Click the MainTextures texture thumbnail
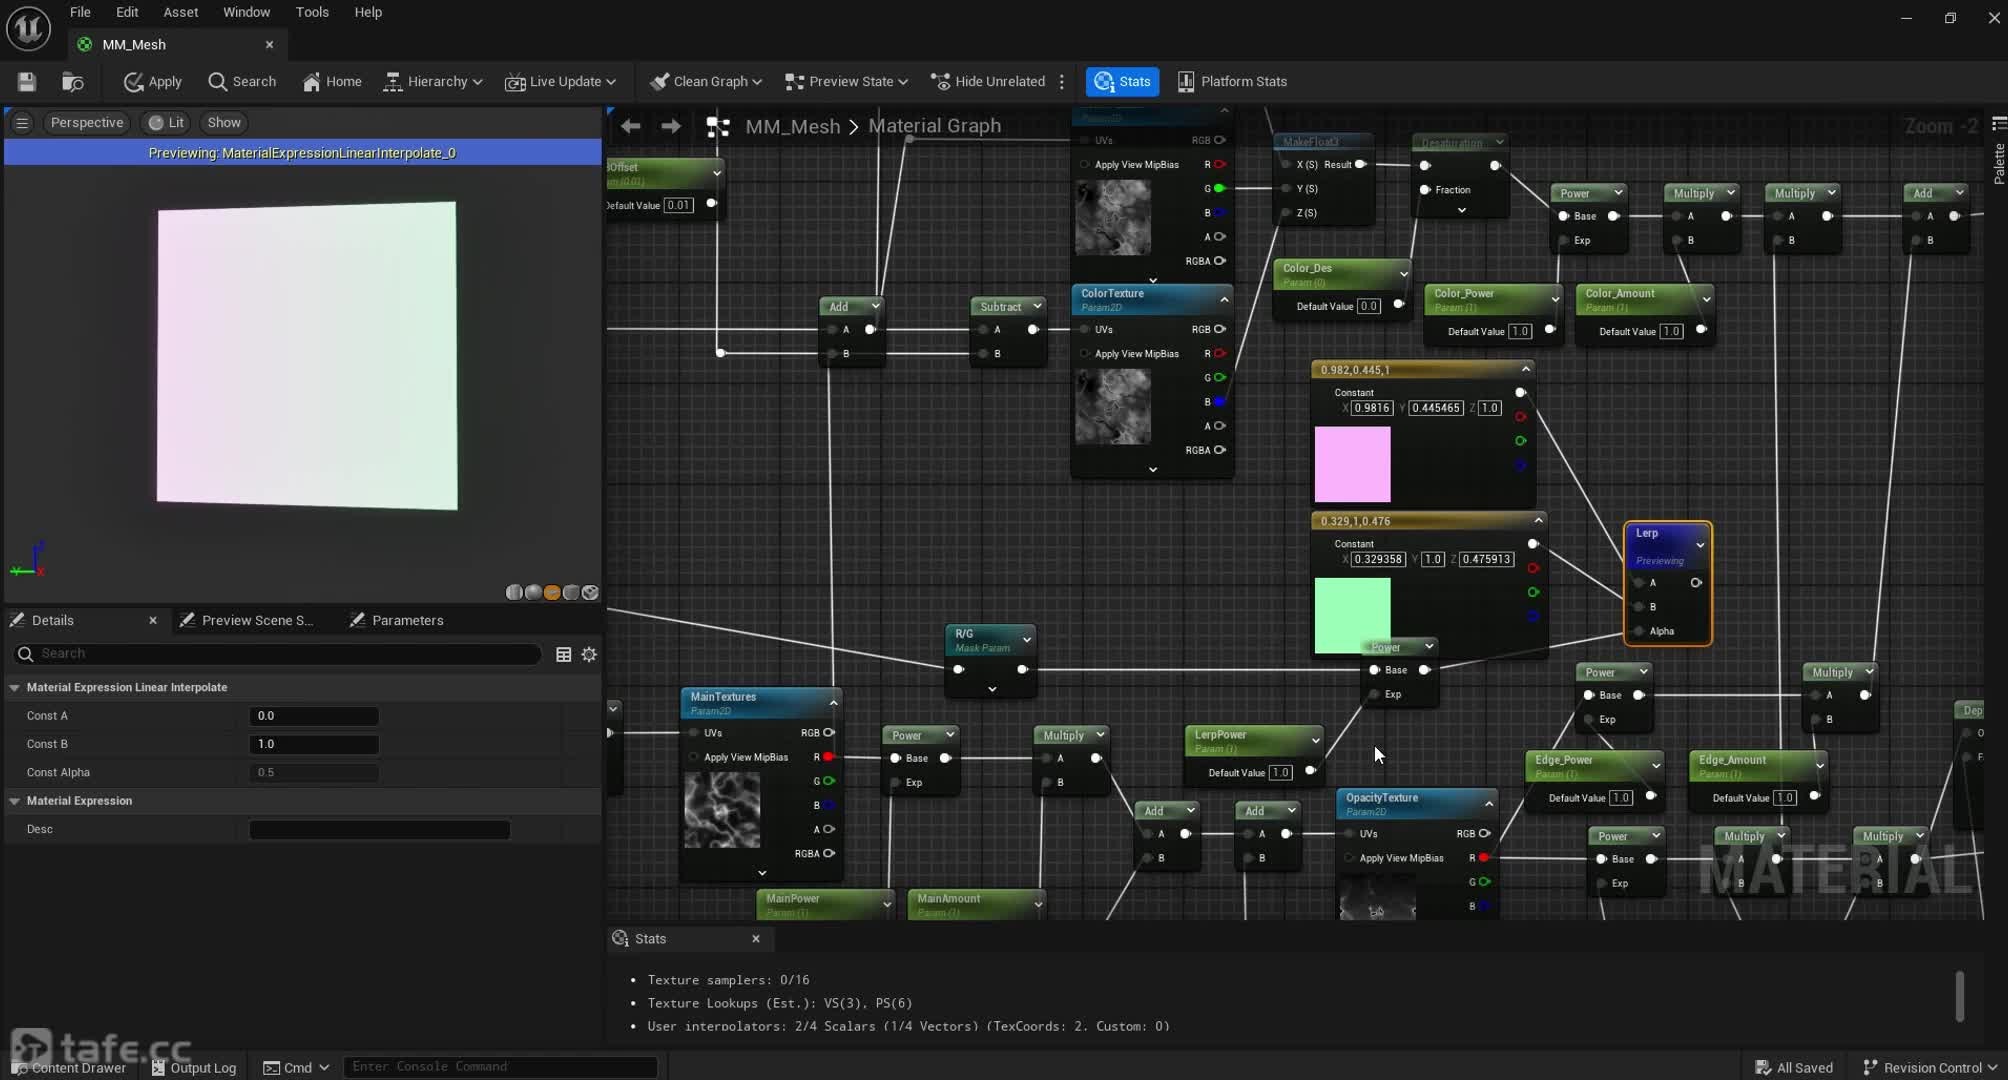2008x1080 pixels. (x=722, y=810)
